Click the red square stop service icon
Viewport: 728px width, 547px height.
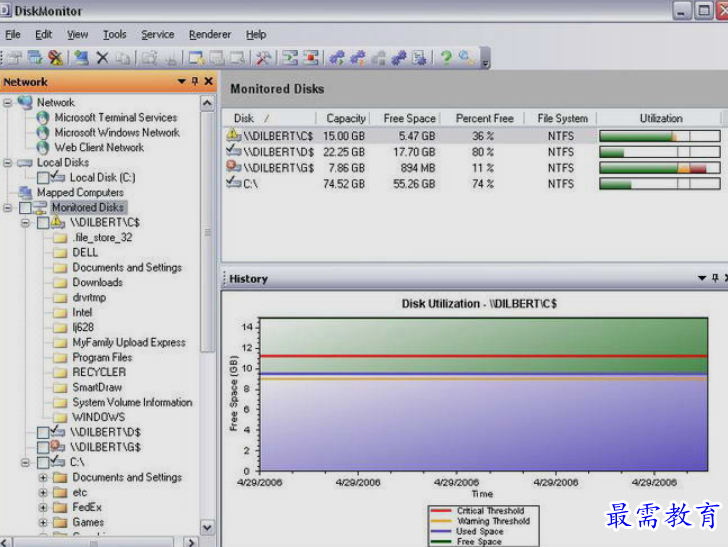[x=311, y=58]
